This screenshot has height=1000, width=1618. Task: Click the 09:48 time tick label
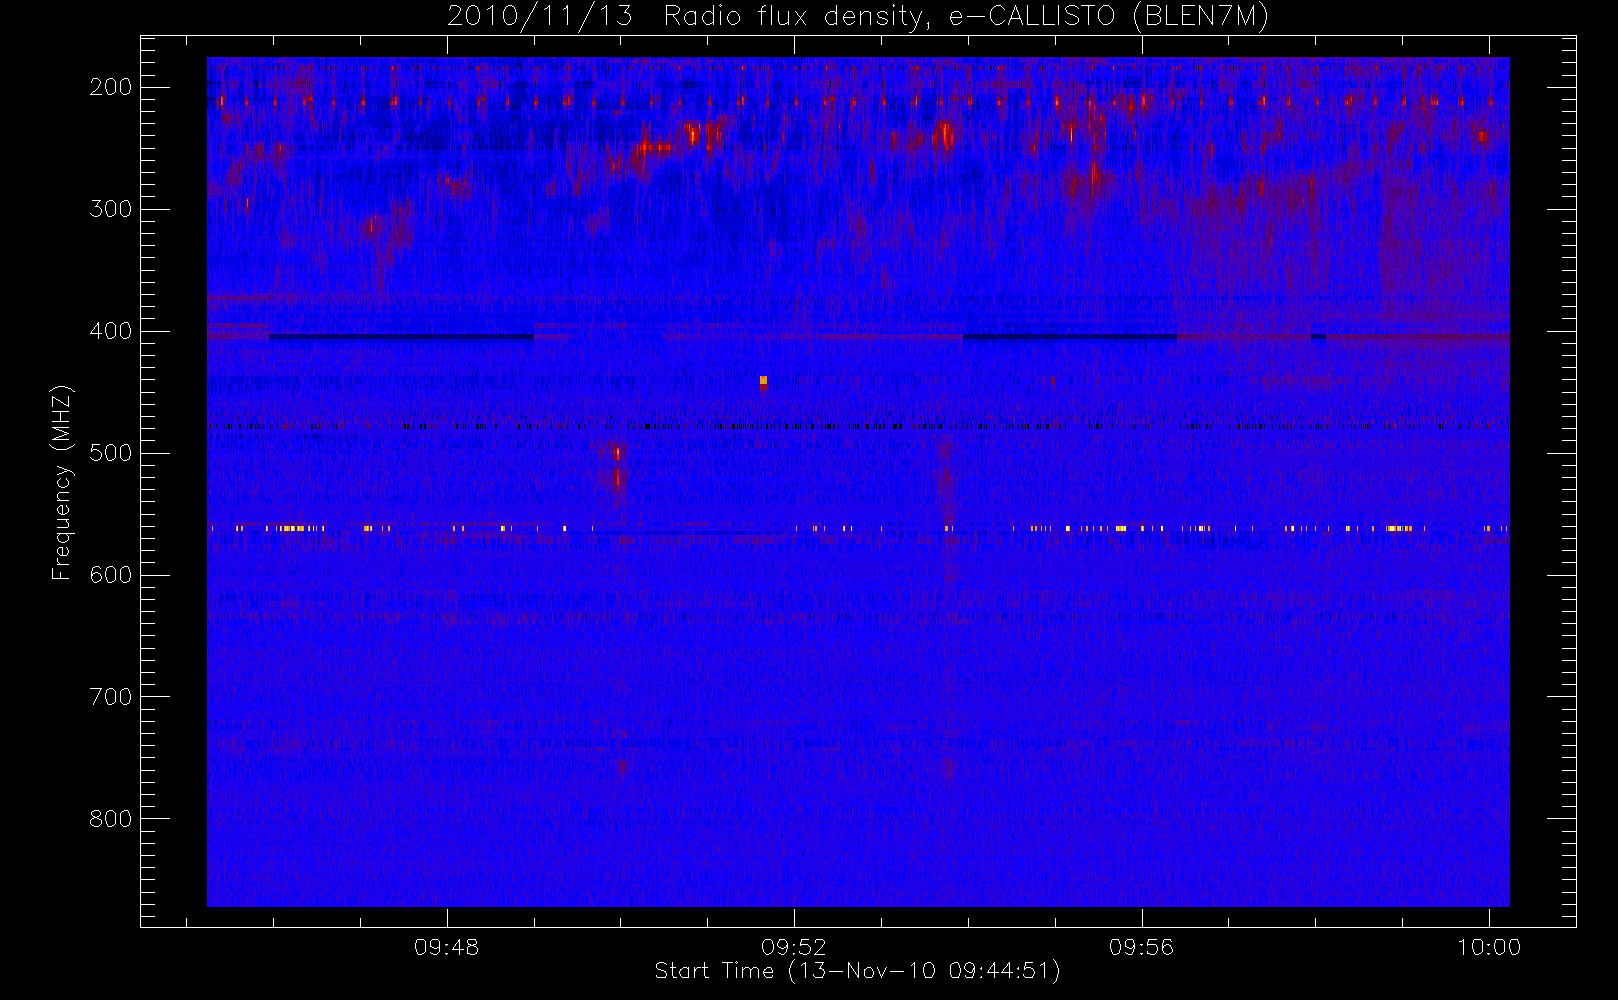point(447,947)
